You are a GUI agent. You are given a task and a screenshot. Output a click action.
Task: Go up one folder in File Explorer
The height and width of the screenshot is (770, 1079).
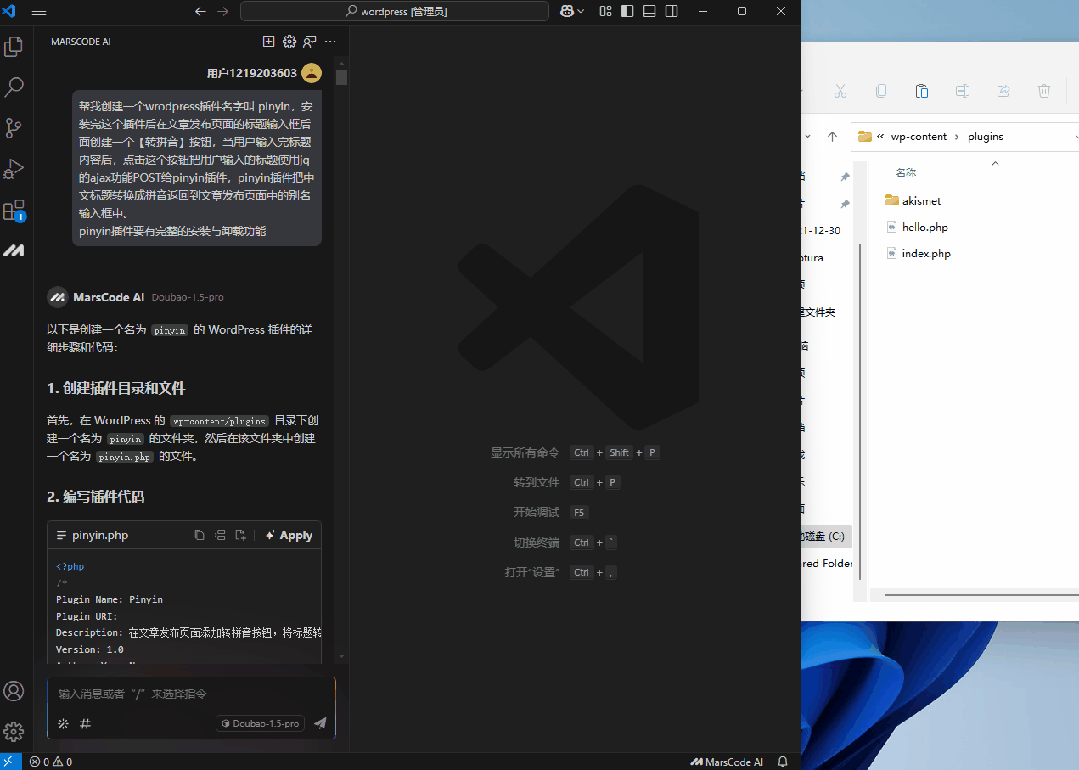point(832,136)
